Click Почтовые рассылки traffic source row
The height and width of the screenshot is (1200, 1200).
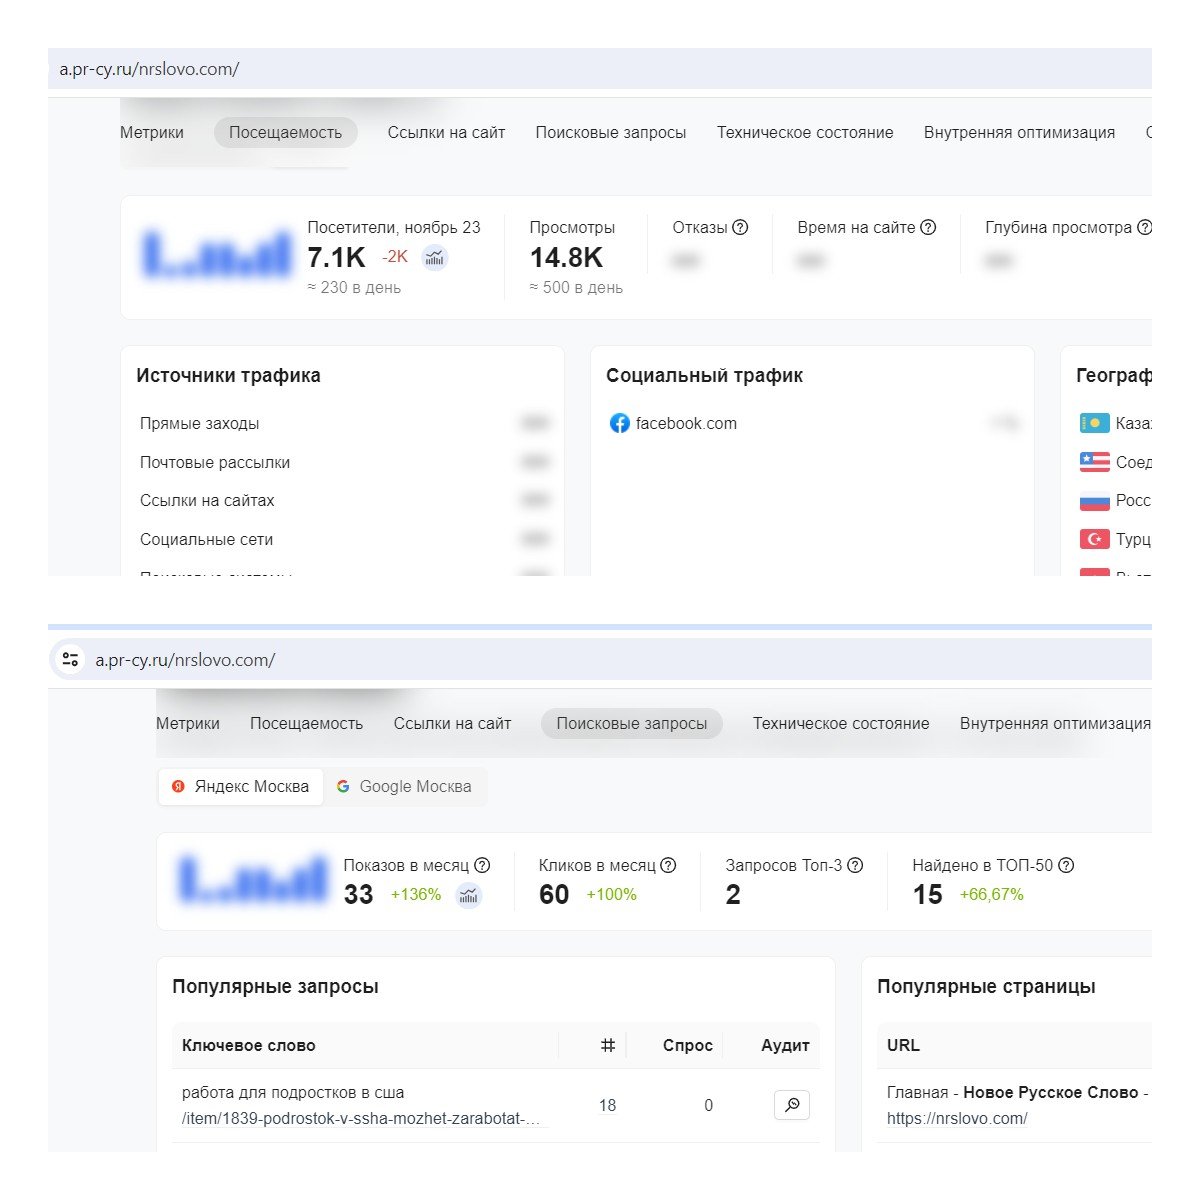coord(344,462)
